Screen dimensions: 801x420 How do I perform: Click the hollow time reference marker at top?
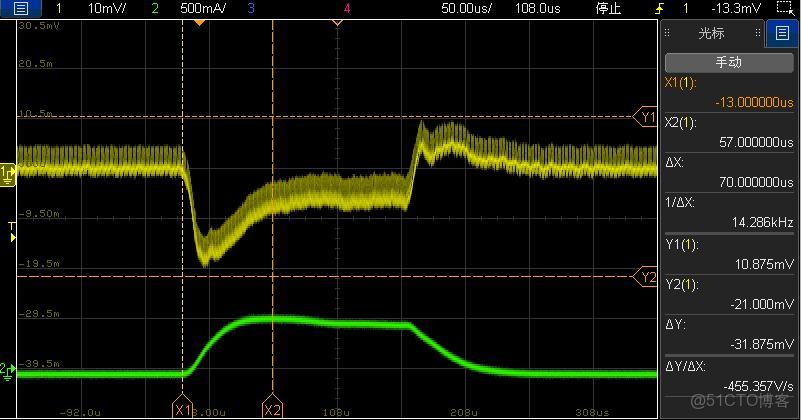click(337, 22)
